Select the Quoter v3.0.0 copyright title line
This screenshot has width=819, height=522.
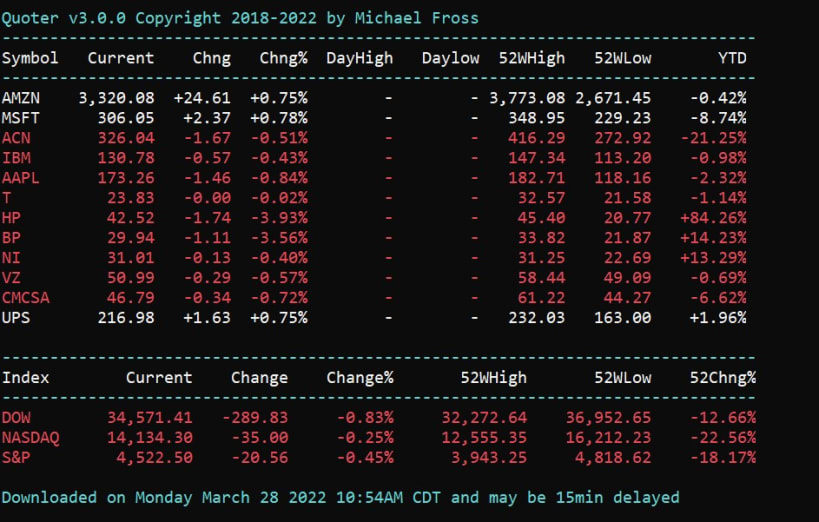(240, 18)
